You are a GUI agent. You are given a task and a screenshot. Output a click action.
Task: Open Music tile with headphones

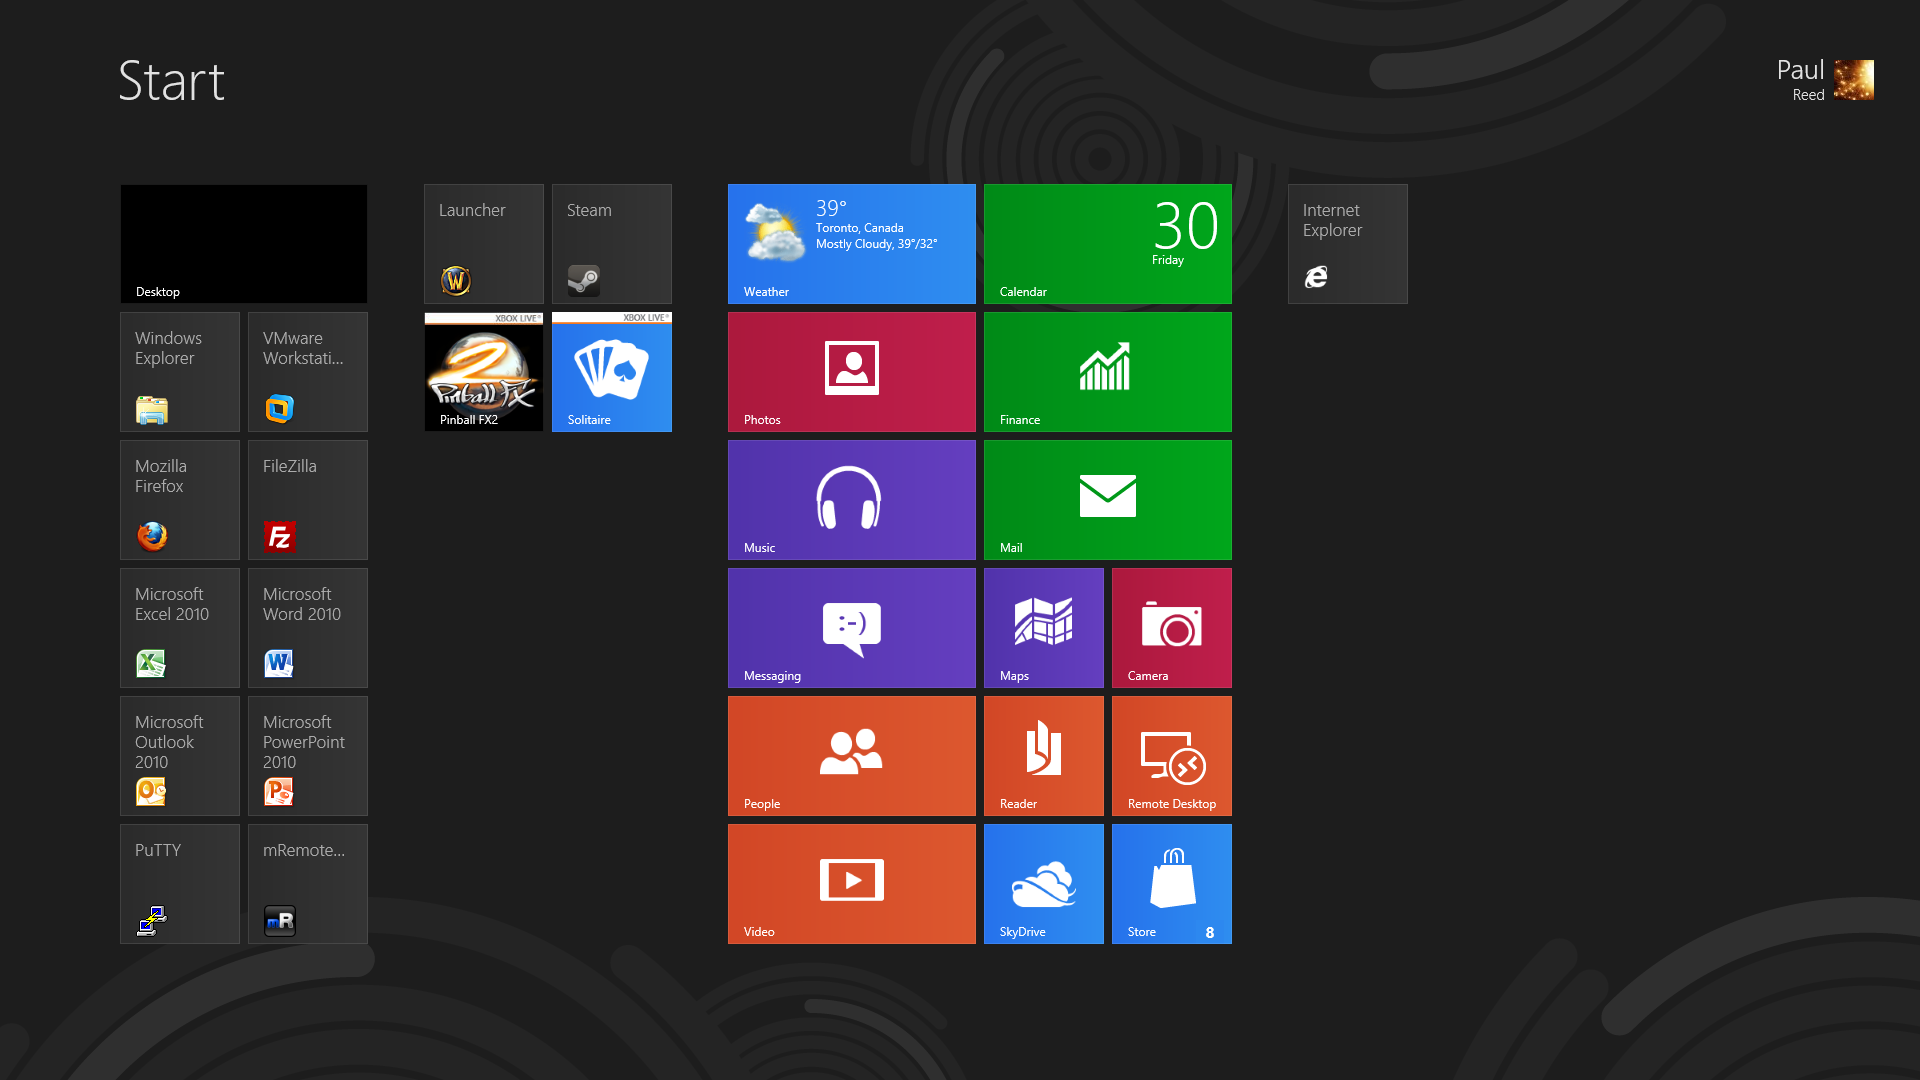click(x=852, y=500)
